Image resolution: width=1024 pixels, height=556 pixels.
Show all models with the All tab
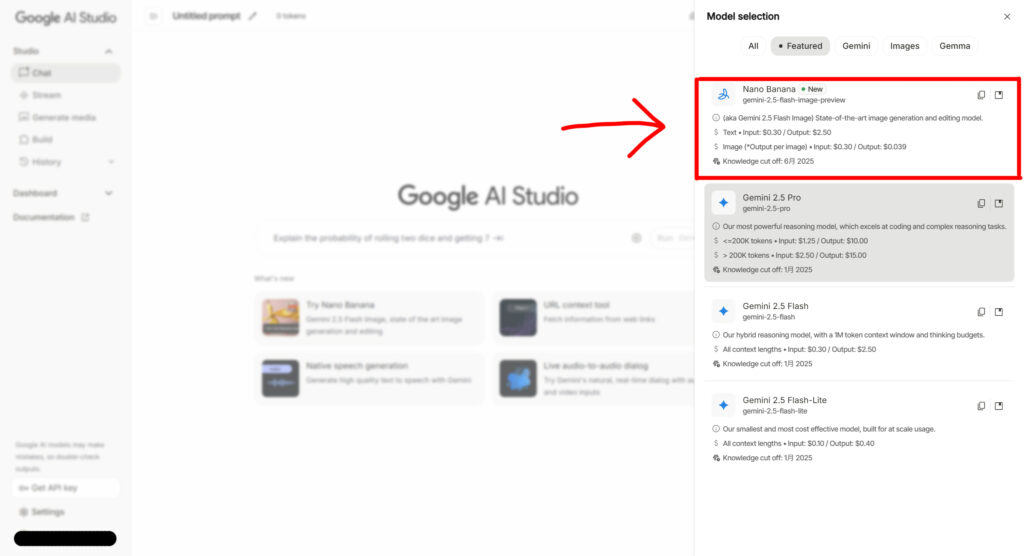tap(753, 46)
